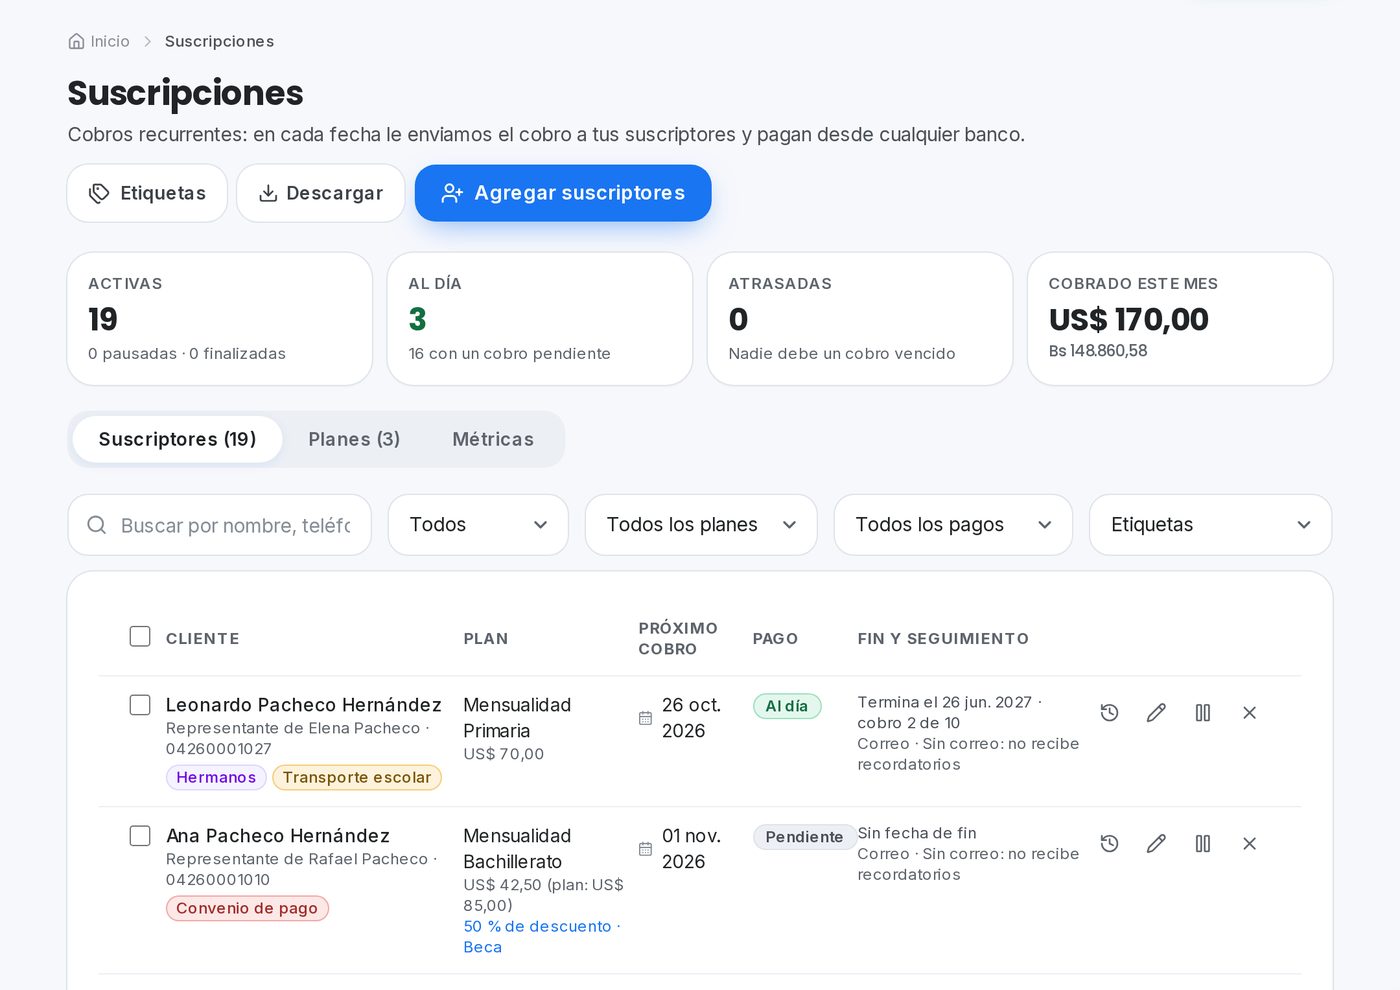The image size is (1400, 990).
Task: Edit Leonardo Pacheco Hernández subscription pencil icon
Action: pyautogui.click(x=1156, y=713)
